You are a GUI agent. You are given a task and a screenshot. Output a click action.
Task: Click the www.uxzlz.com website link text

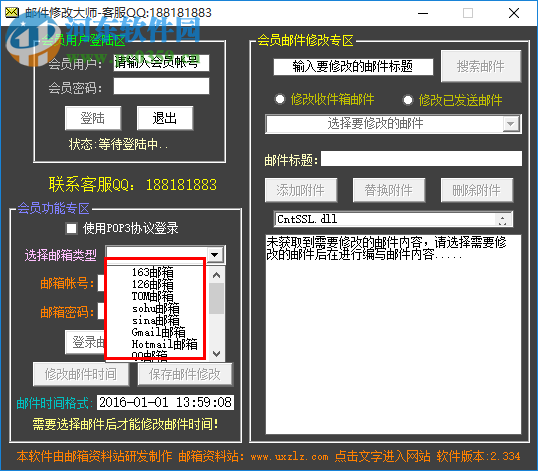pos(289,457)
